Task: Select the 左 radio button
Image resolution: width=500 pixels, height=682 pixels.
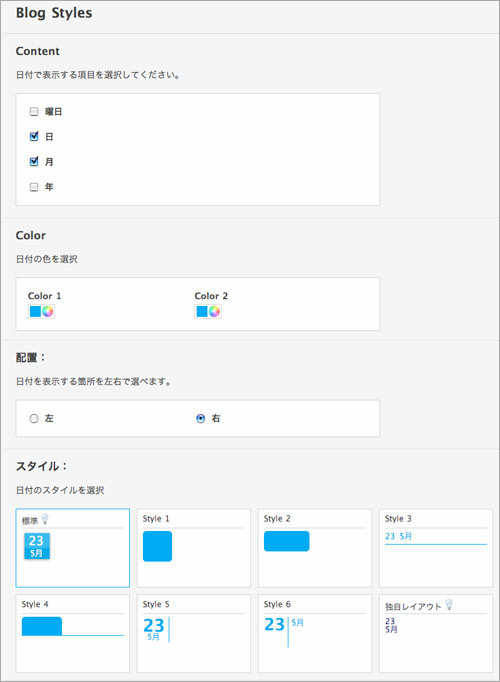Action: (34, 418)
